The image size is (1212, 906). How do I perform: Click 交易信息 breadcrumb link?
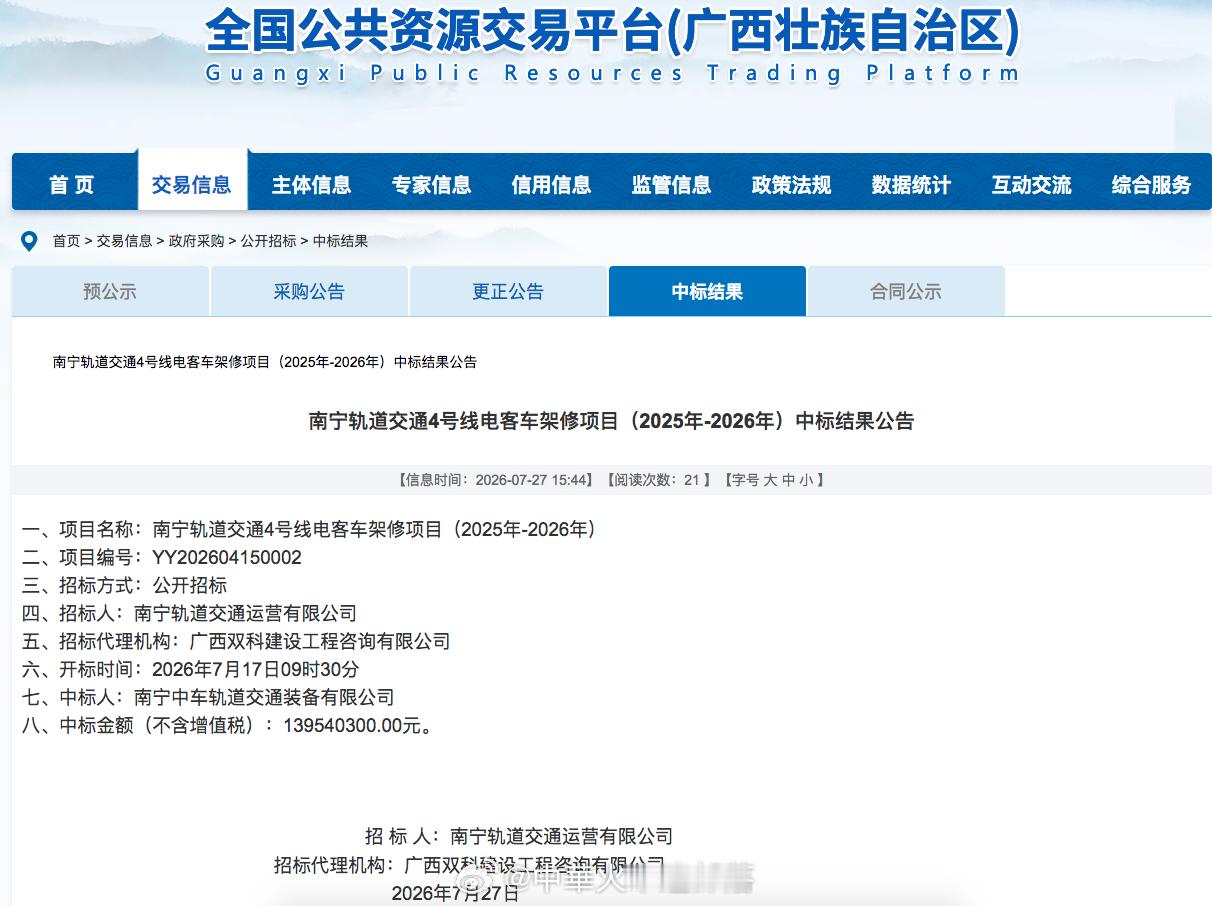[x=124, y=241]
